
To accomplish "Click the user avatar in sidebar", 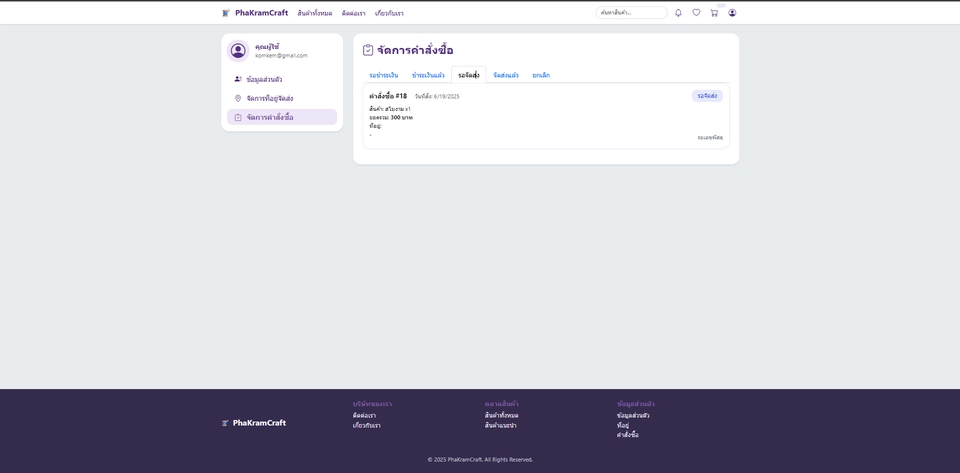I will tap(238, 51).
